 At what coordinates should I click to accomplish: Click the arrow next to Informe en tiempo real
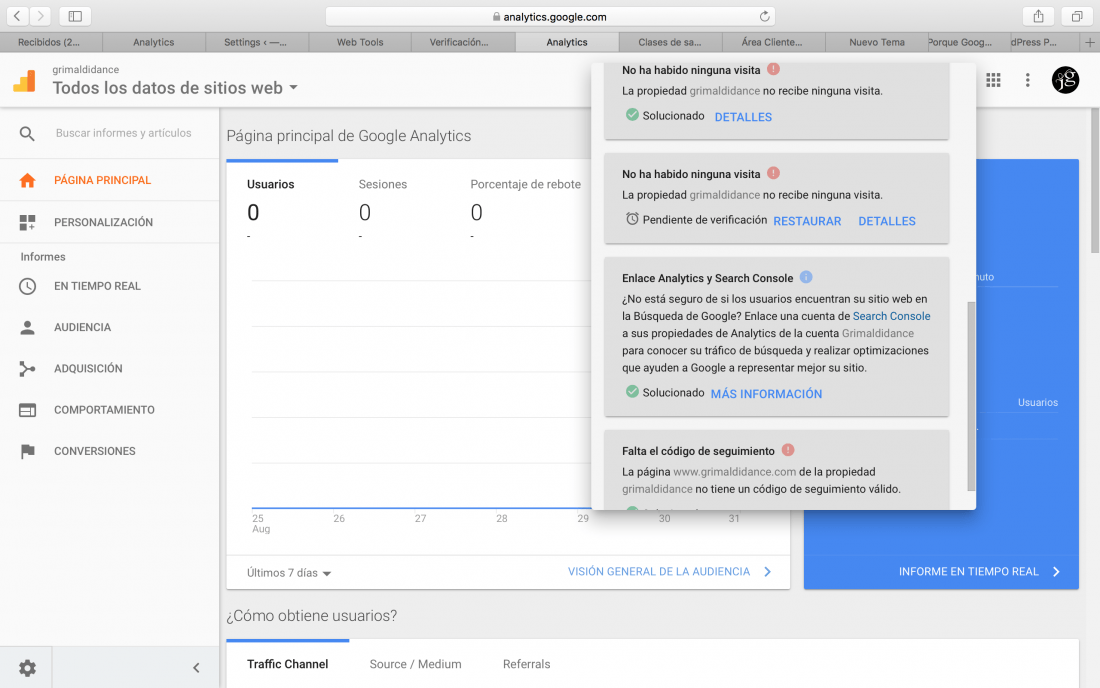coord(1057,572)
